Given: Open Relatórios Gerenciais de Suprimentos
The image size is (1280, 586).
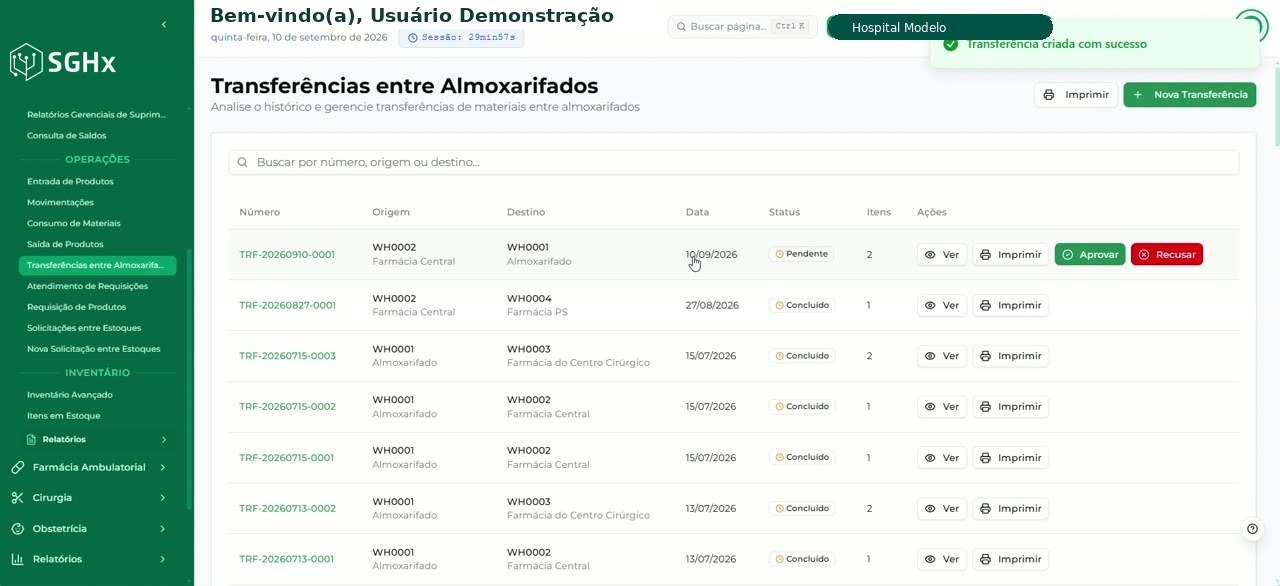Looking at the screenshot, I should coord(97,115).
